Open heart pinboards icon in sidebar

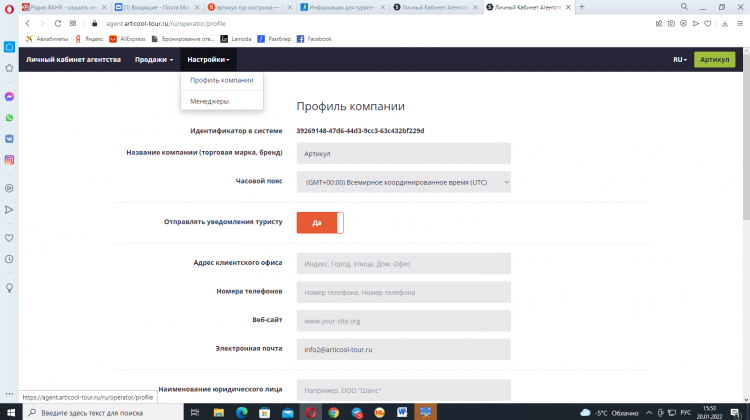tap(9, 238)
